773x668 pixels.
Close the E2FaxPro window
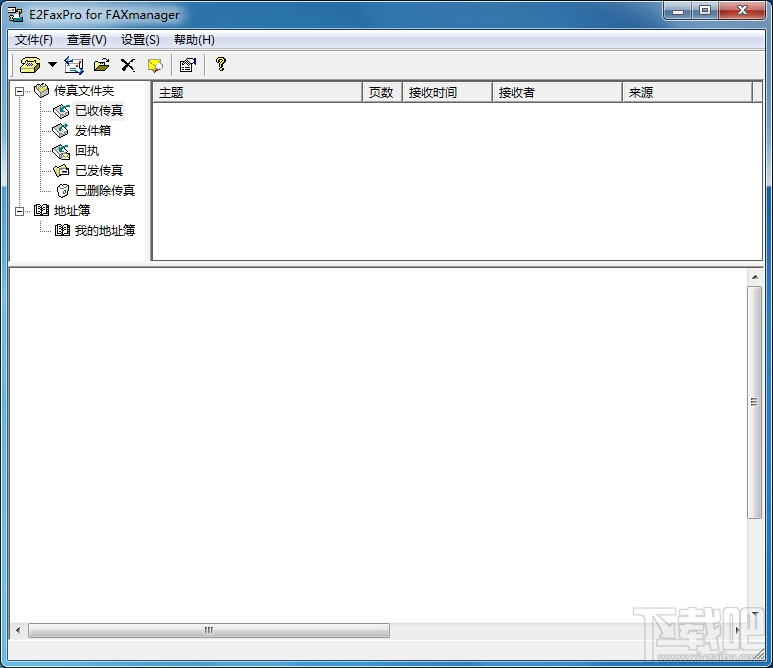point(742,11)
